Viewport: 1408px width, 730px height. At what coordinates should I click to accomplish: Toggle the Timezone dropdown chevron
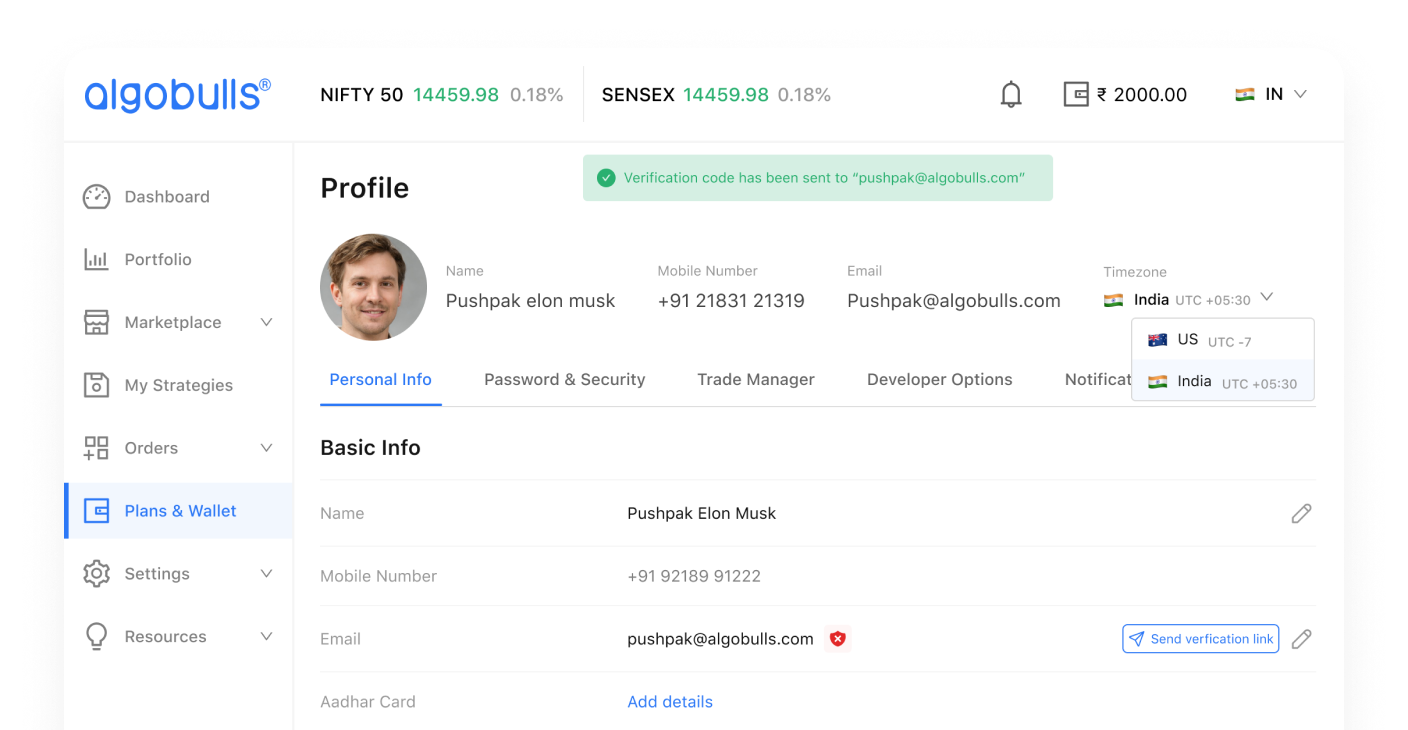coord(1267,297)
